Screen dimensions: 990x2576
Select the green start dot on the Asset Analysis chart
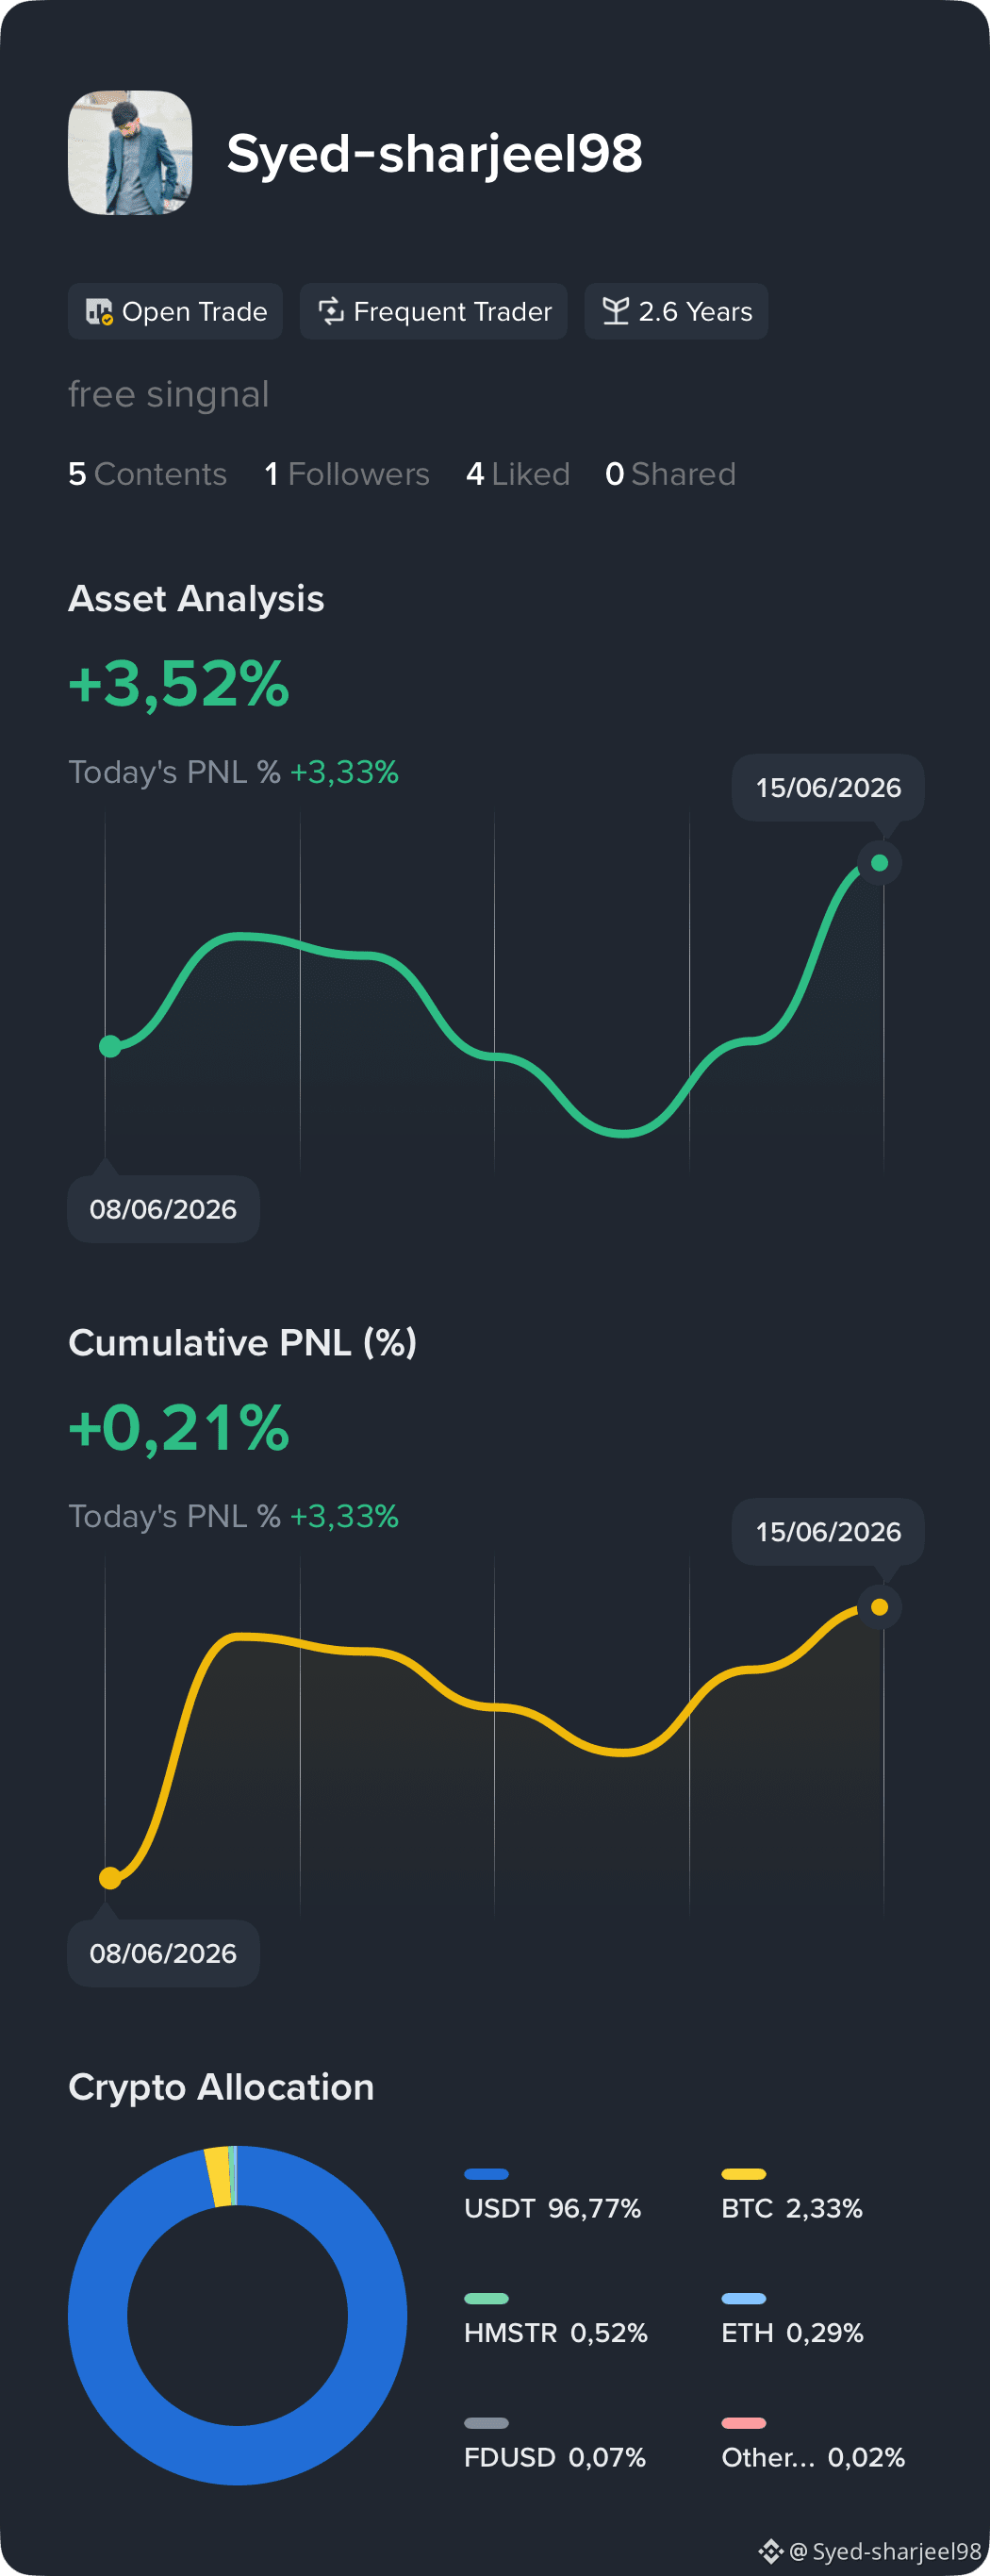(110, 1046)
